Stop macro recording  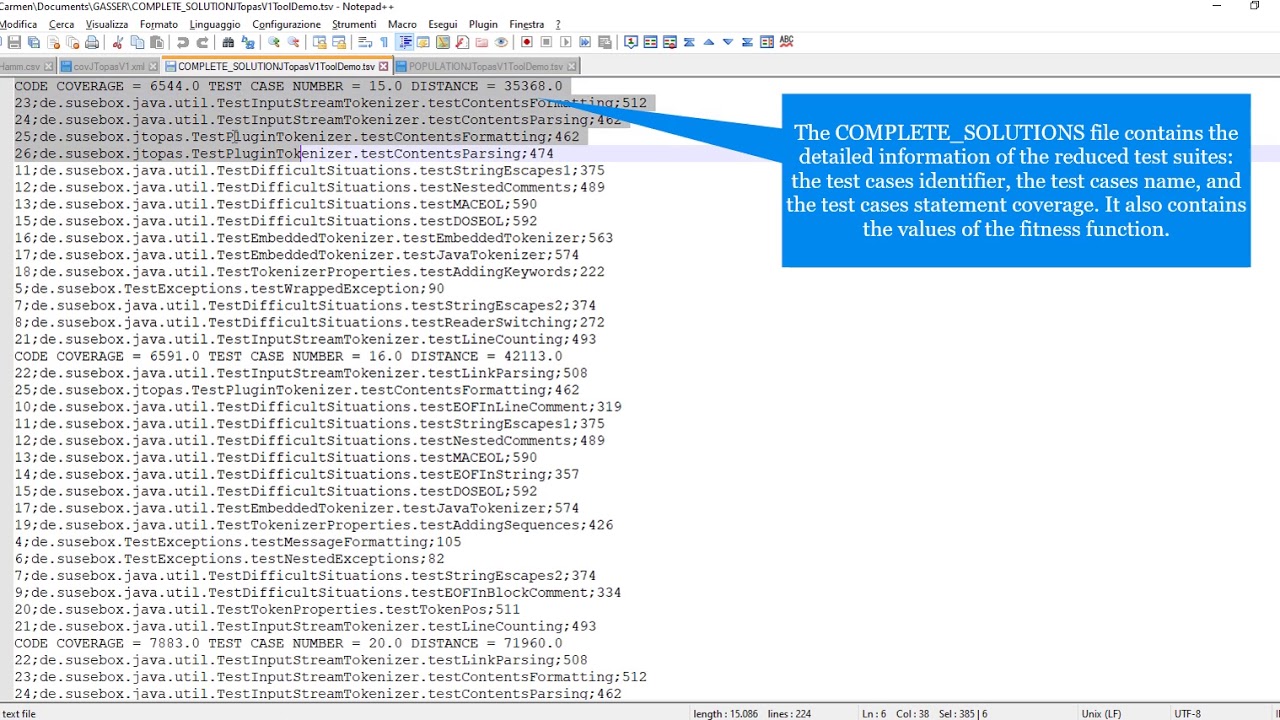(546, 42)
